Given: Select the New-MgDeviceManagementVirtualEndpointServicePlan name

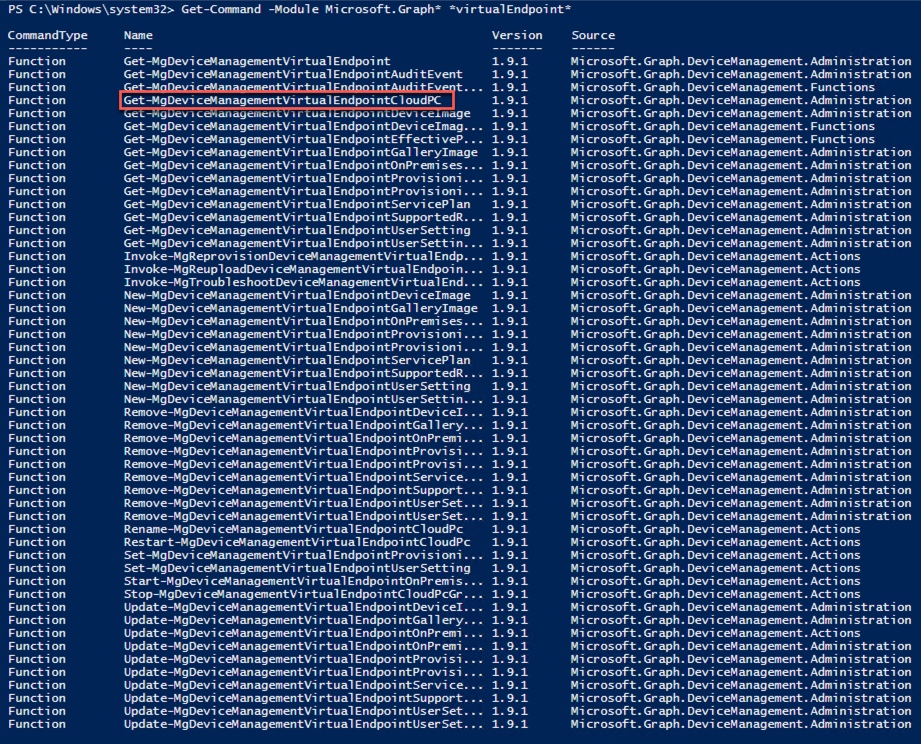Looking at the screenshot, I should pos(297,360).
